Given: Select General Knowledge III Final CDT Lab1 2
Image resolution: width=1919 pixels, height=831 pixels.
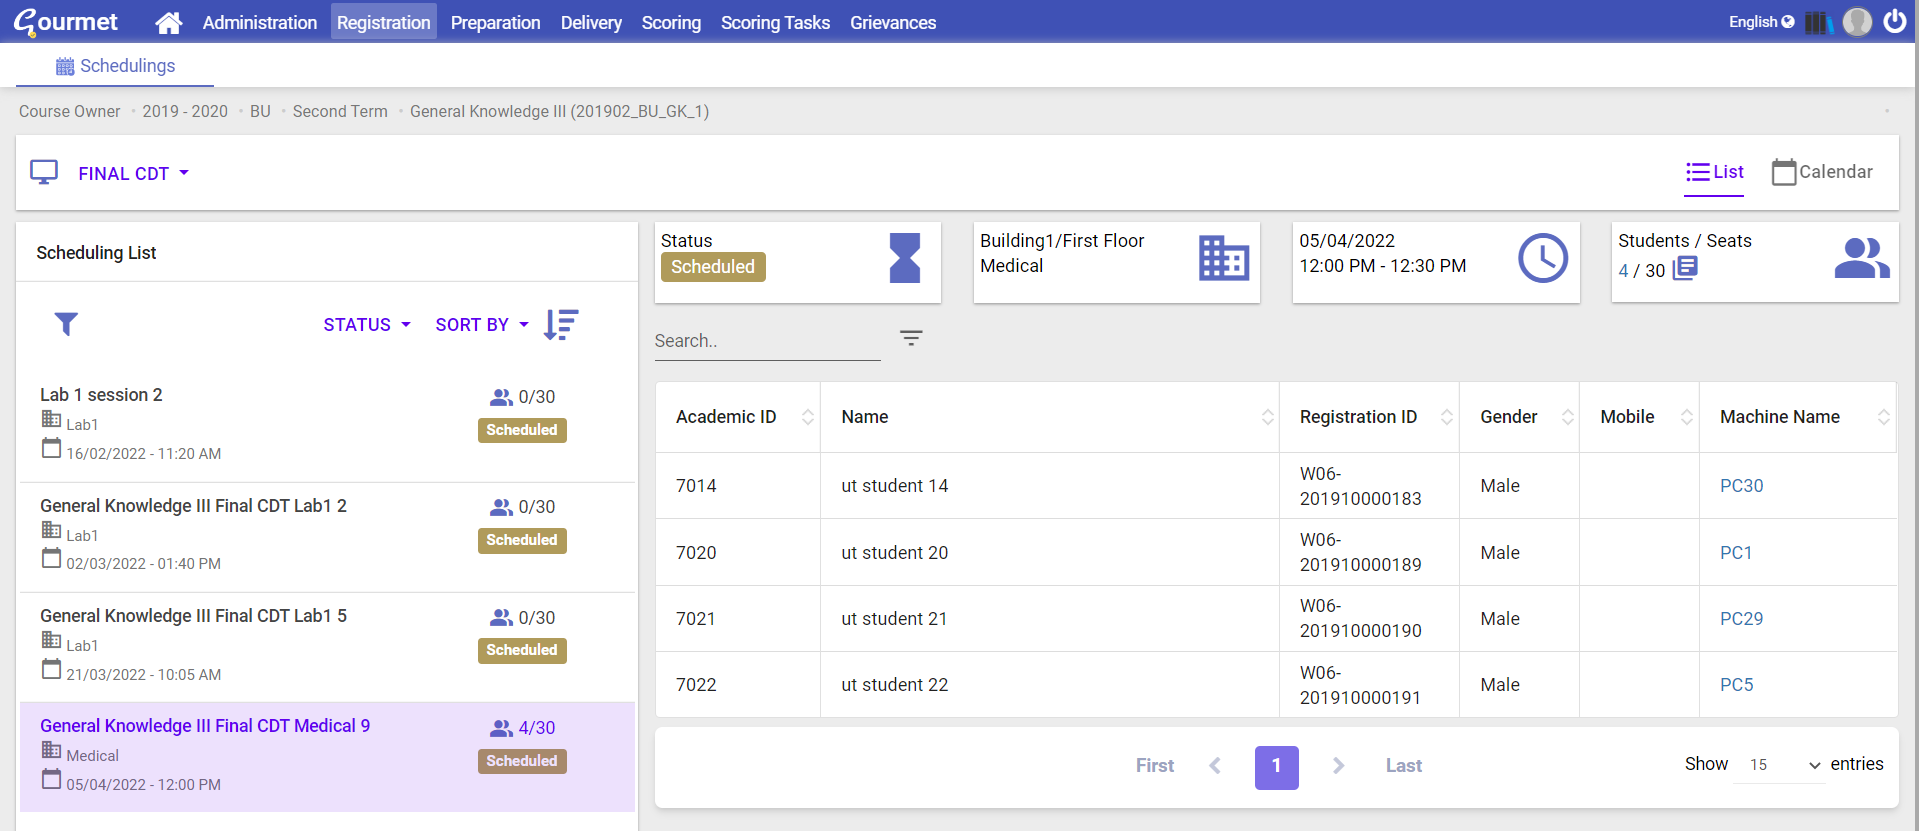Looking at the screenshot, I should point(327,537).
